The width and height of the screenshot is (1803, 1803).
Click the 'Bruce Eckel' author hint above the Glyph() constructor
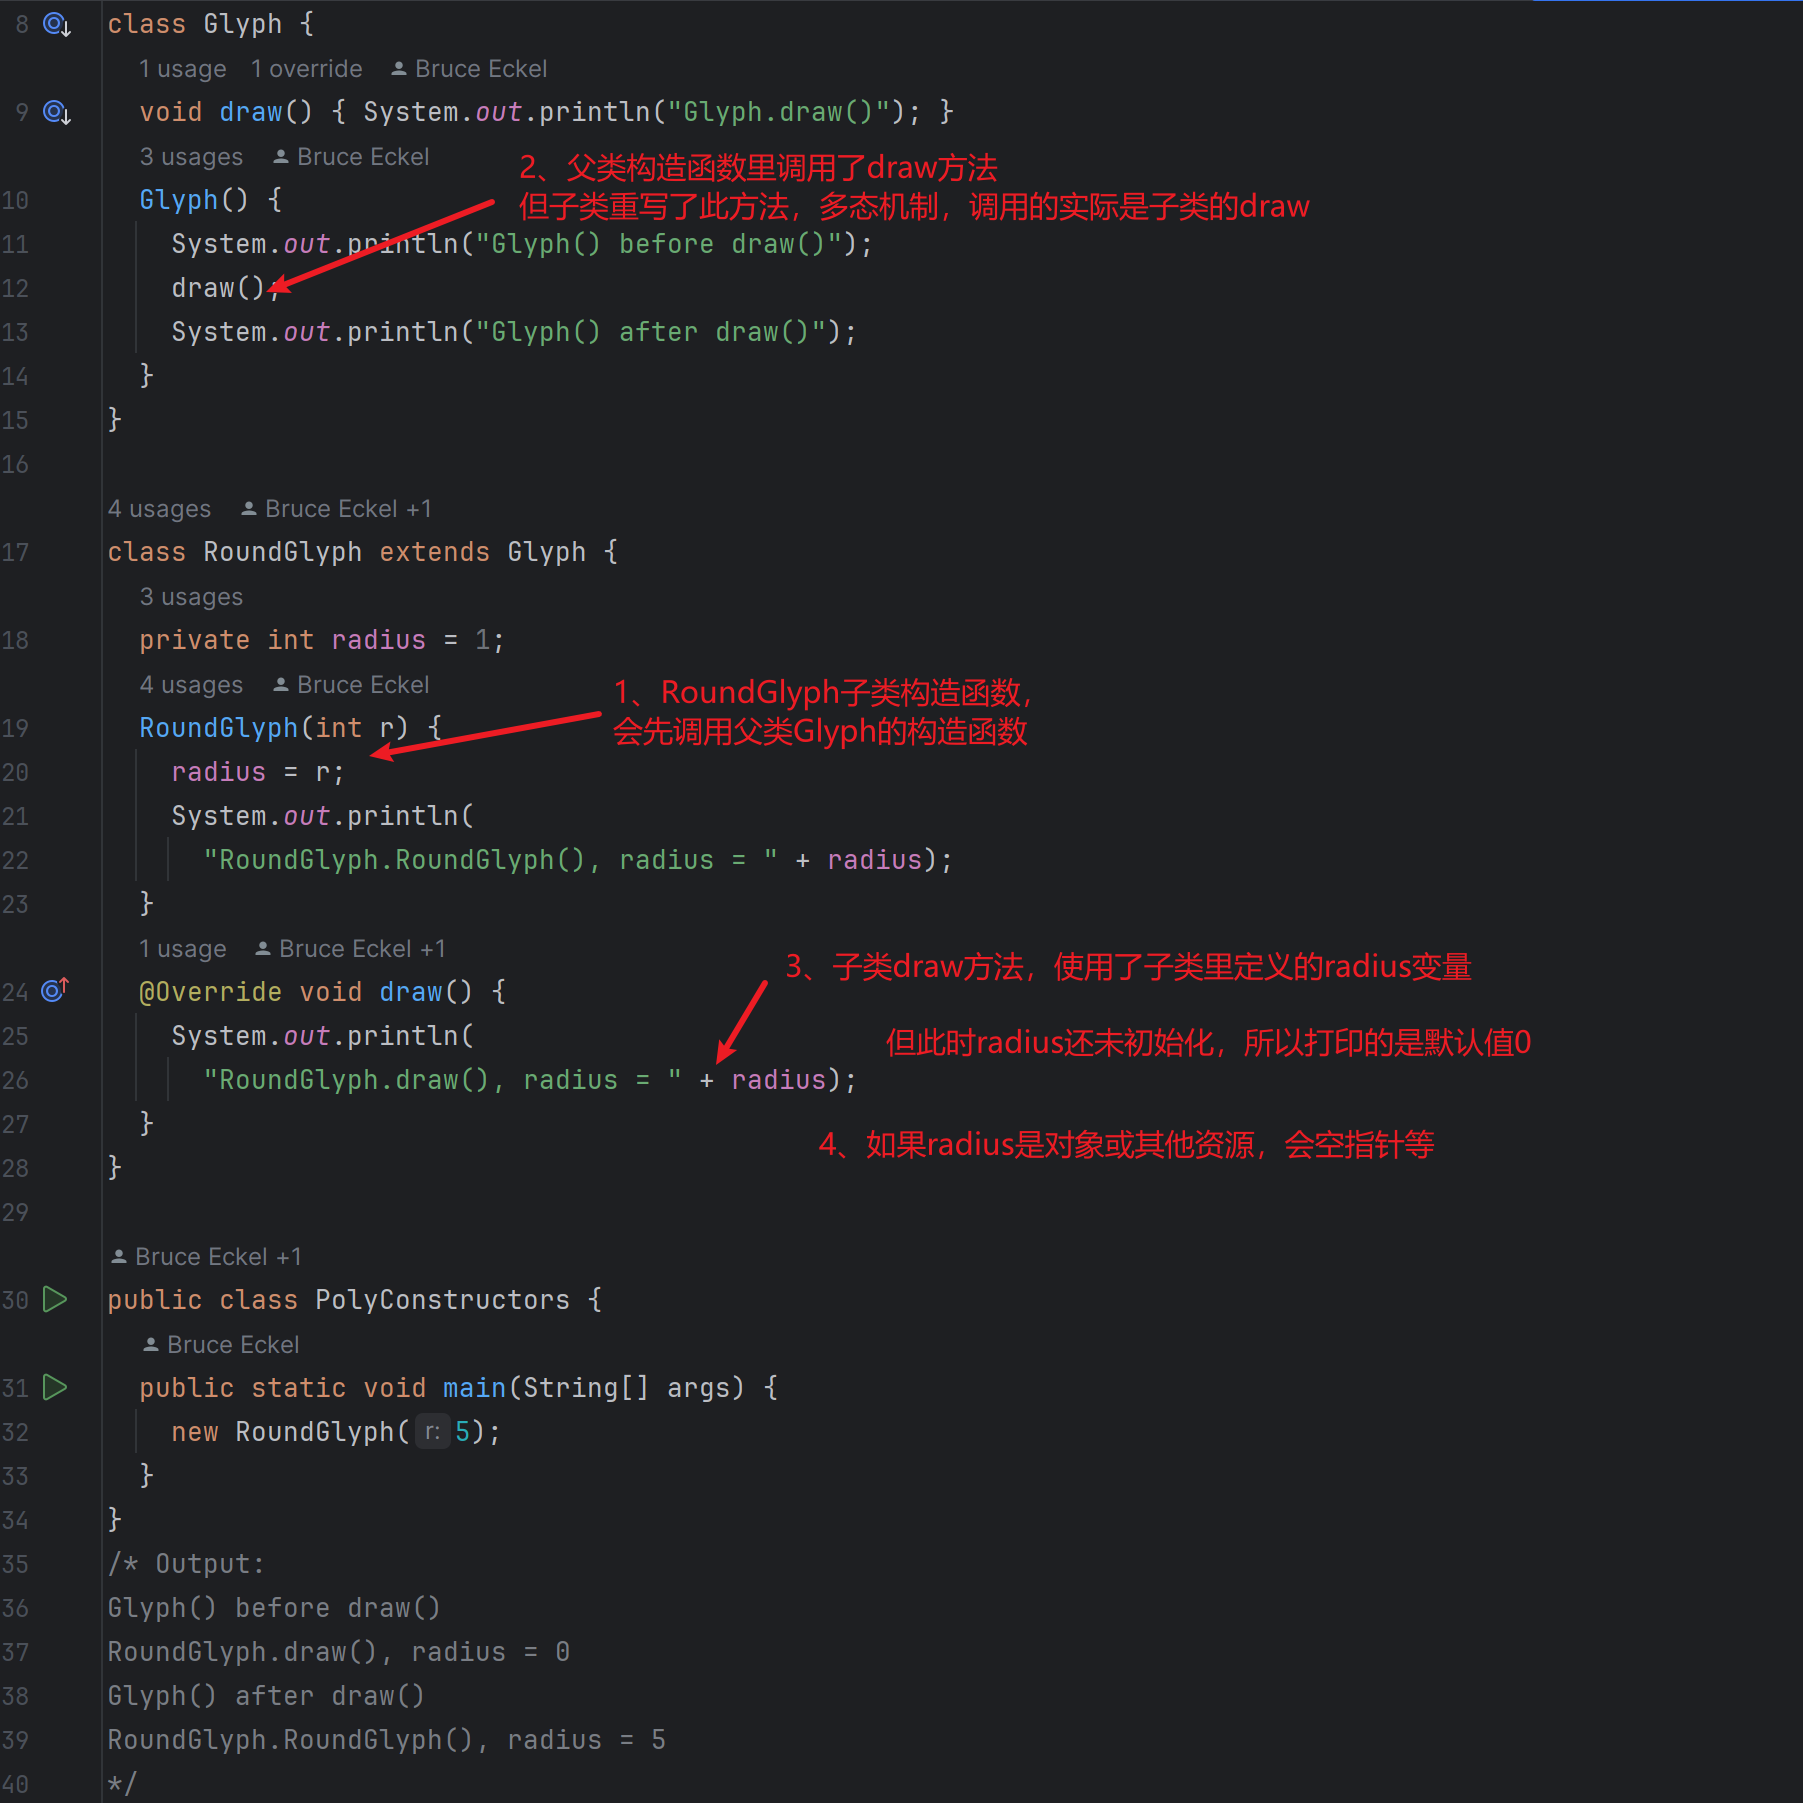tap(351, 157)
